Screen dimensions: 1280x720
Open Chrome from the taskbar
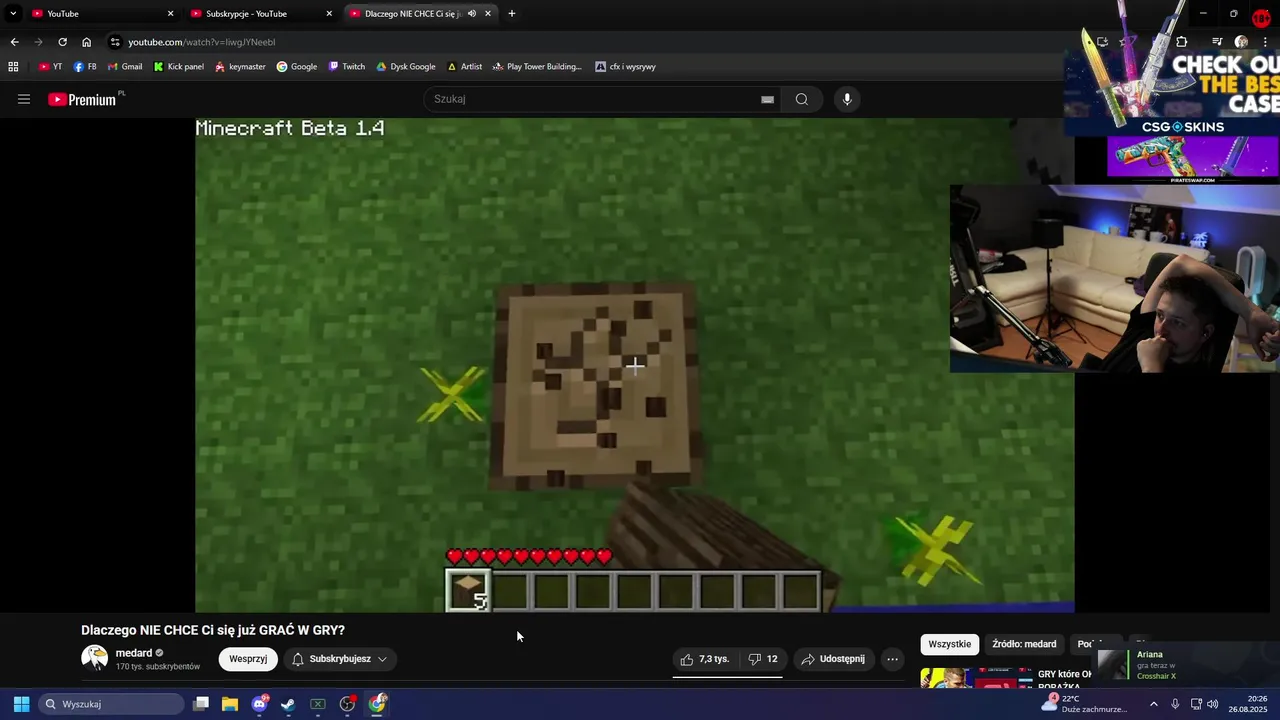377,704
